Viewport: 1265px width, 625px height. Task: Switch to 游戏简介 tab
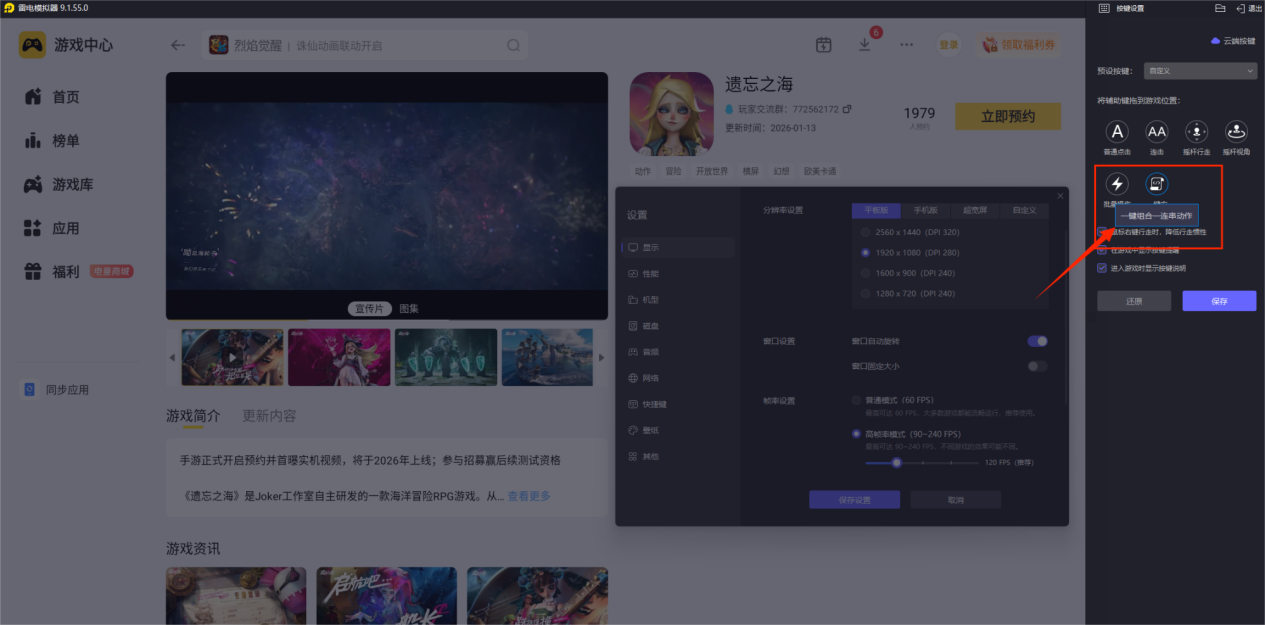(x=193, y=416)
